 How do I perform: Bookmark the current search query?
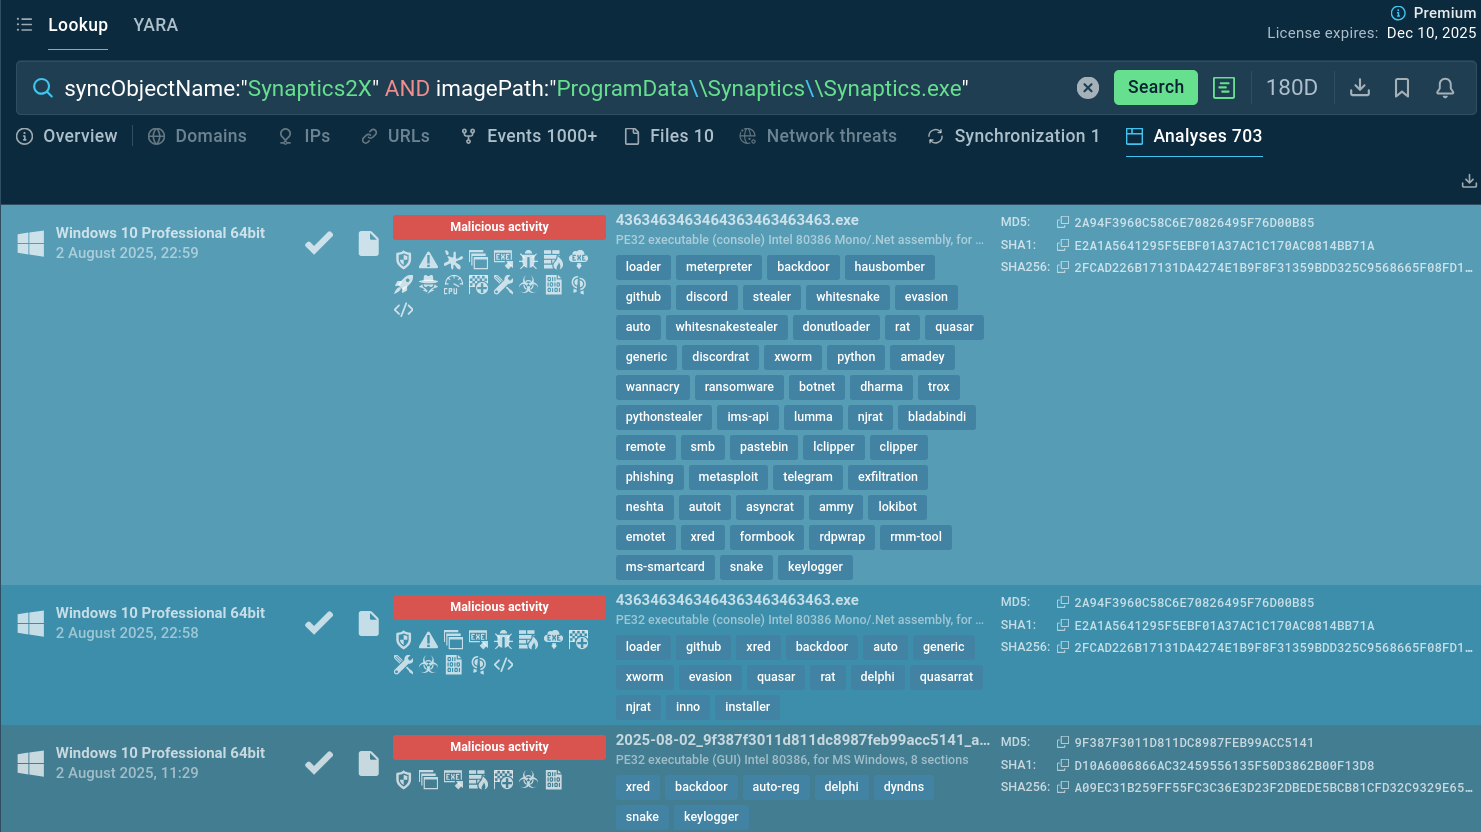[x=1402, y=88]
